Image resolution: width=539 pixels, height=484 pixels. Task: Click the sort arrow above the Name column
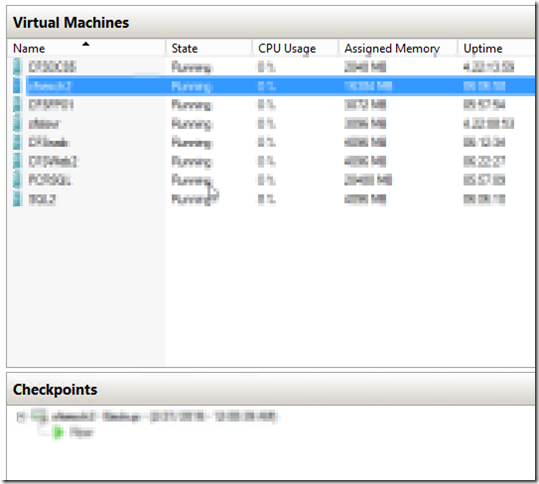pyautogui.click(x=86, y=44)
